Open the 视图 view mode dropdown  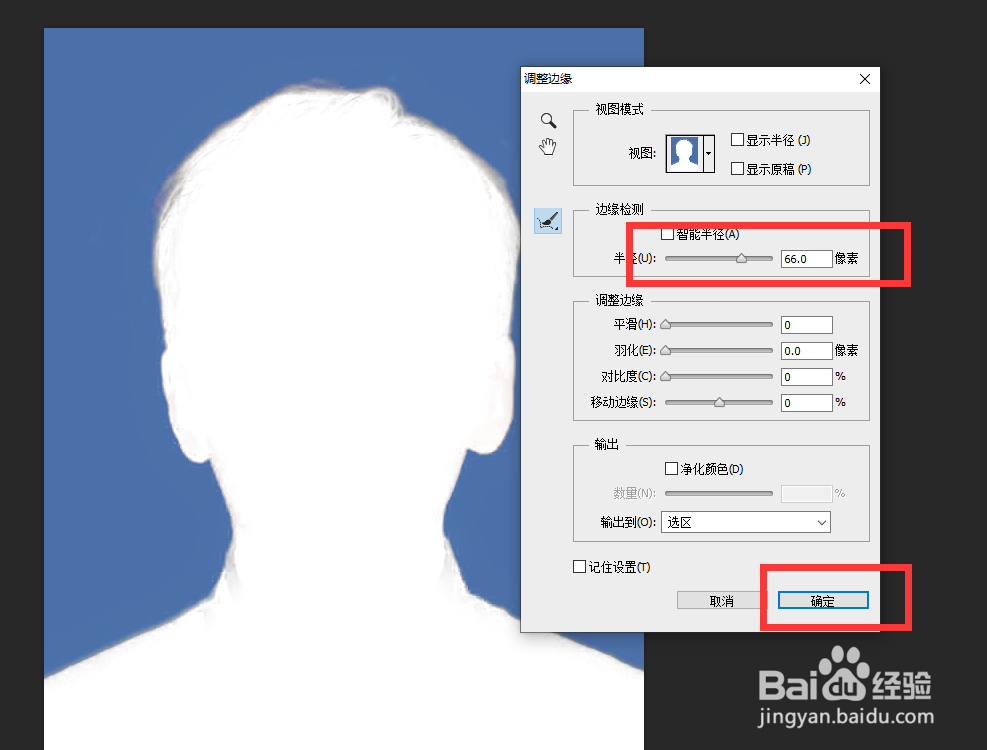click(x=707, y=154)
